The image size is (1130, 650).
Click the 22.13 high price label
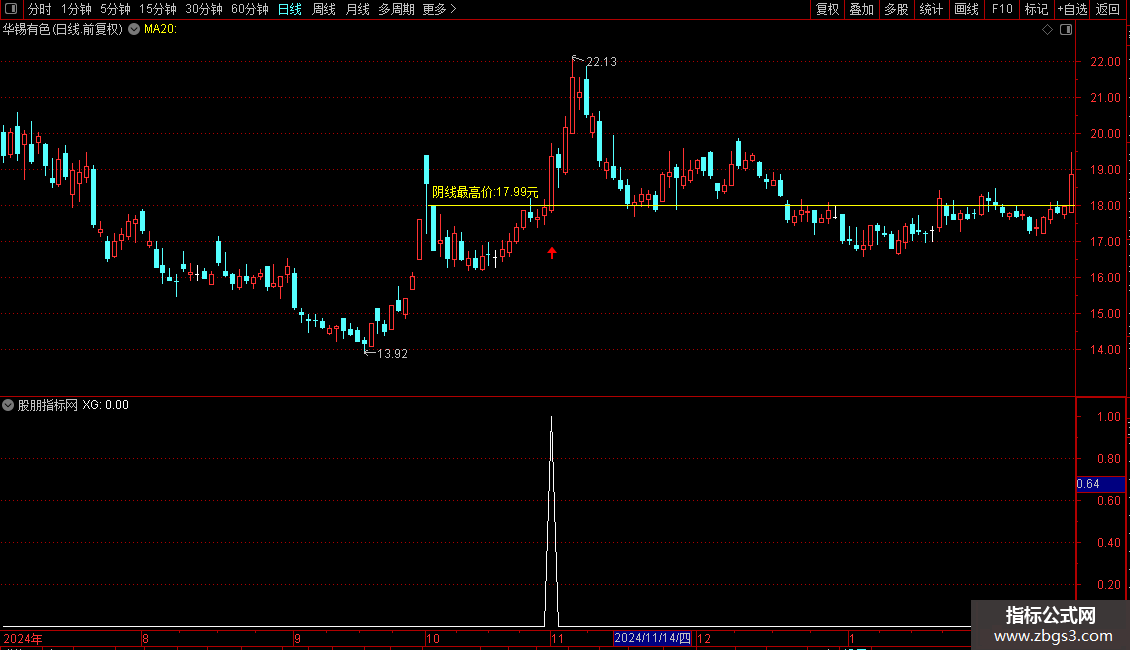point(602,62)
